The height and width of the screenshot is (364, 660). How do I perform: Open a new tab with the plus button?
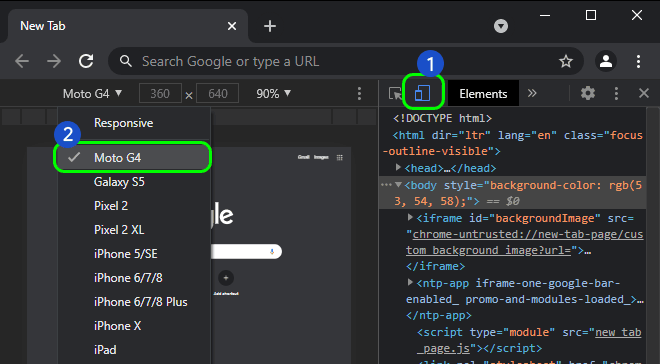270,26
